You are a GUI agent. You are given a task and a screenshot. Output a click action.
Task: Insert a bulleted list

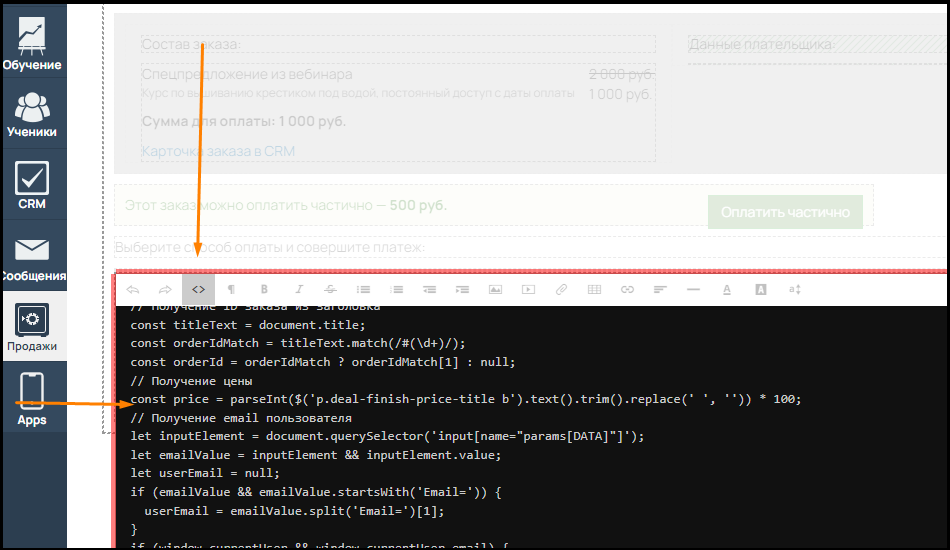pyautogui.click(x=363, y=290)
